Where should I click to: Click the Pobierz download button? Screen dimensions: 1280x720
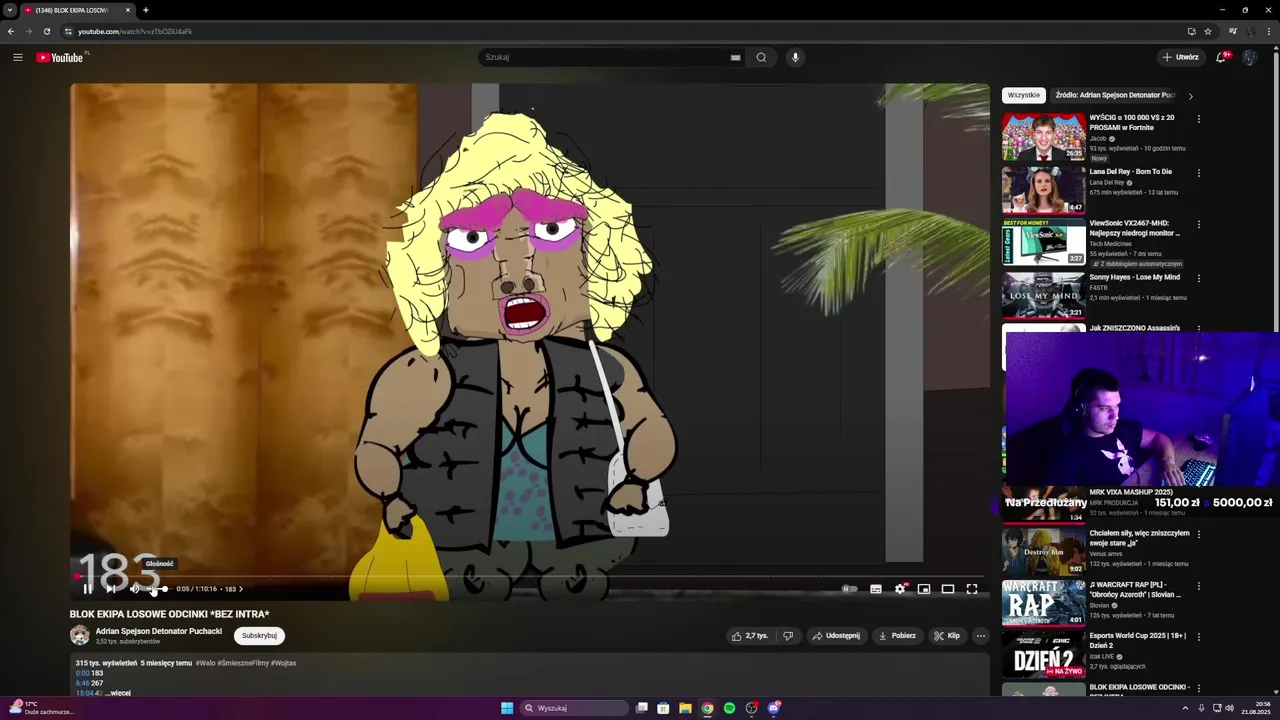(x=897, y=635)
